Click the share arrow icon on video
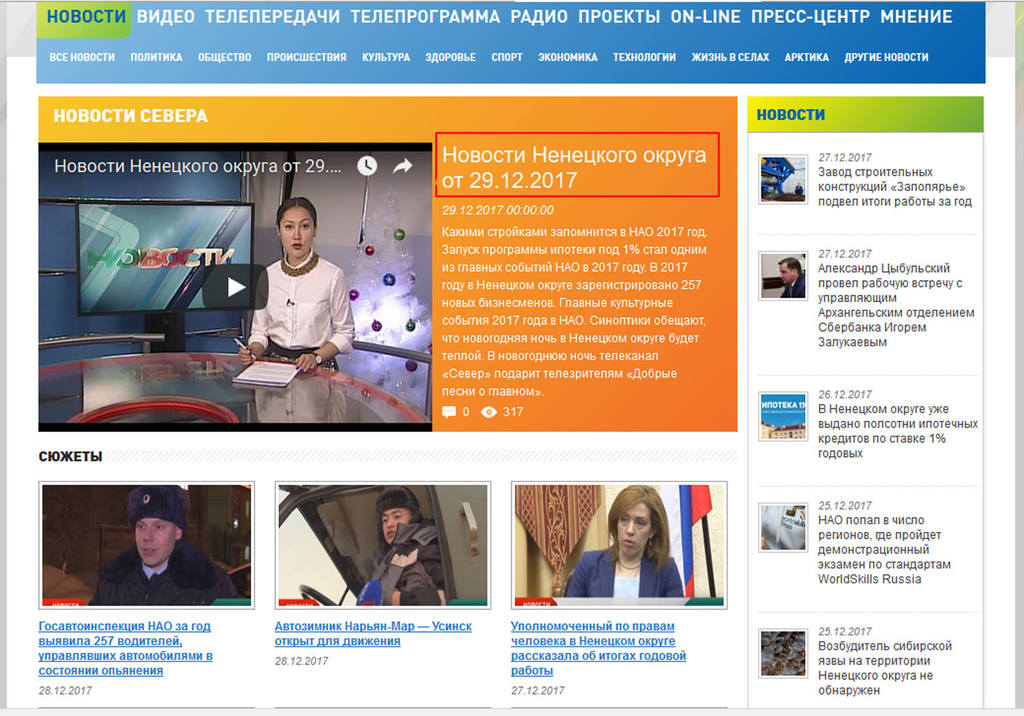 402,166
